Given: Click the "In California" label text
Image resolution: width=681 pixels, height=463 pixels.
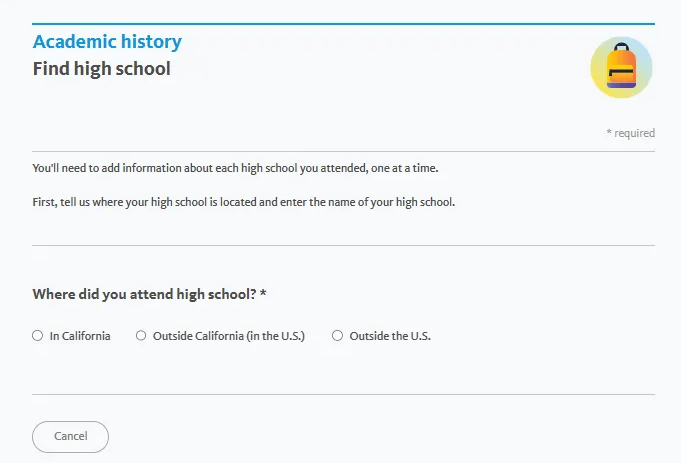Looking at the screenshot, I should pos(80,336).
